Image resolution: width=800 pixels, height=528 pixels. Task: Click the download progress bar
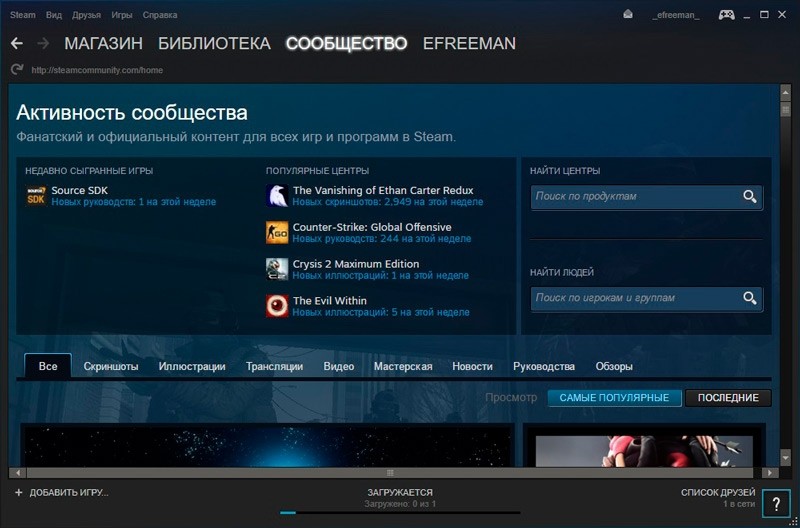click(400, 513)
